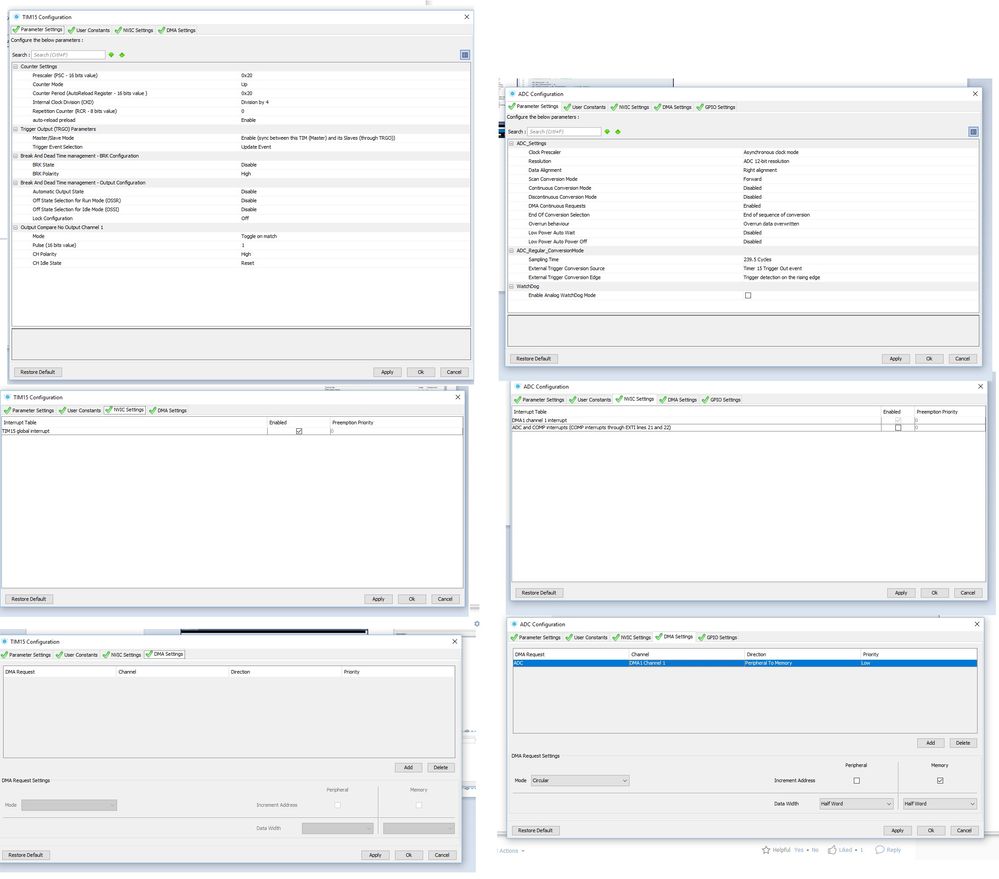Screen dimensions: 999x879
Task: Open Memory Data Width Half Word dropdown
Action: 940,804
